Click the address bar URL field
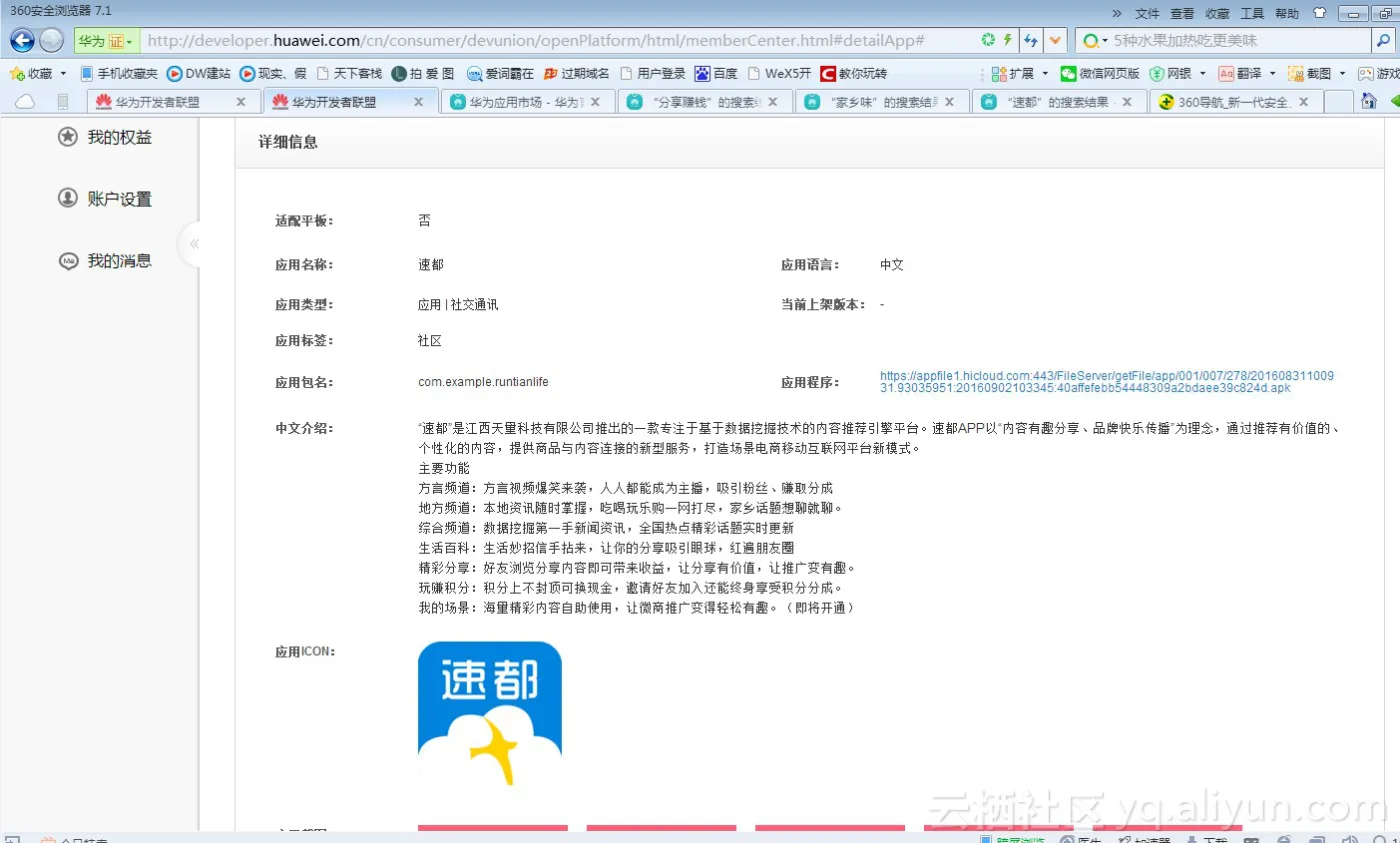This screenshot has width=1400, height=843. click(558, 41)
